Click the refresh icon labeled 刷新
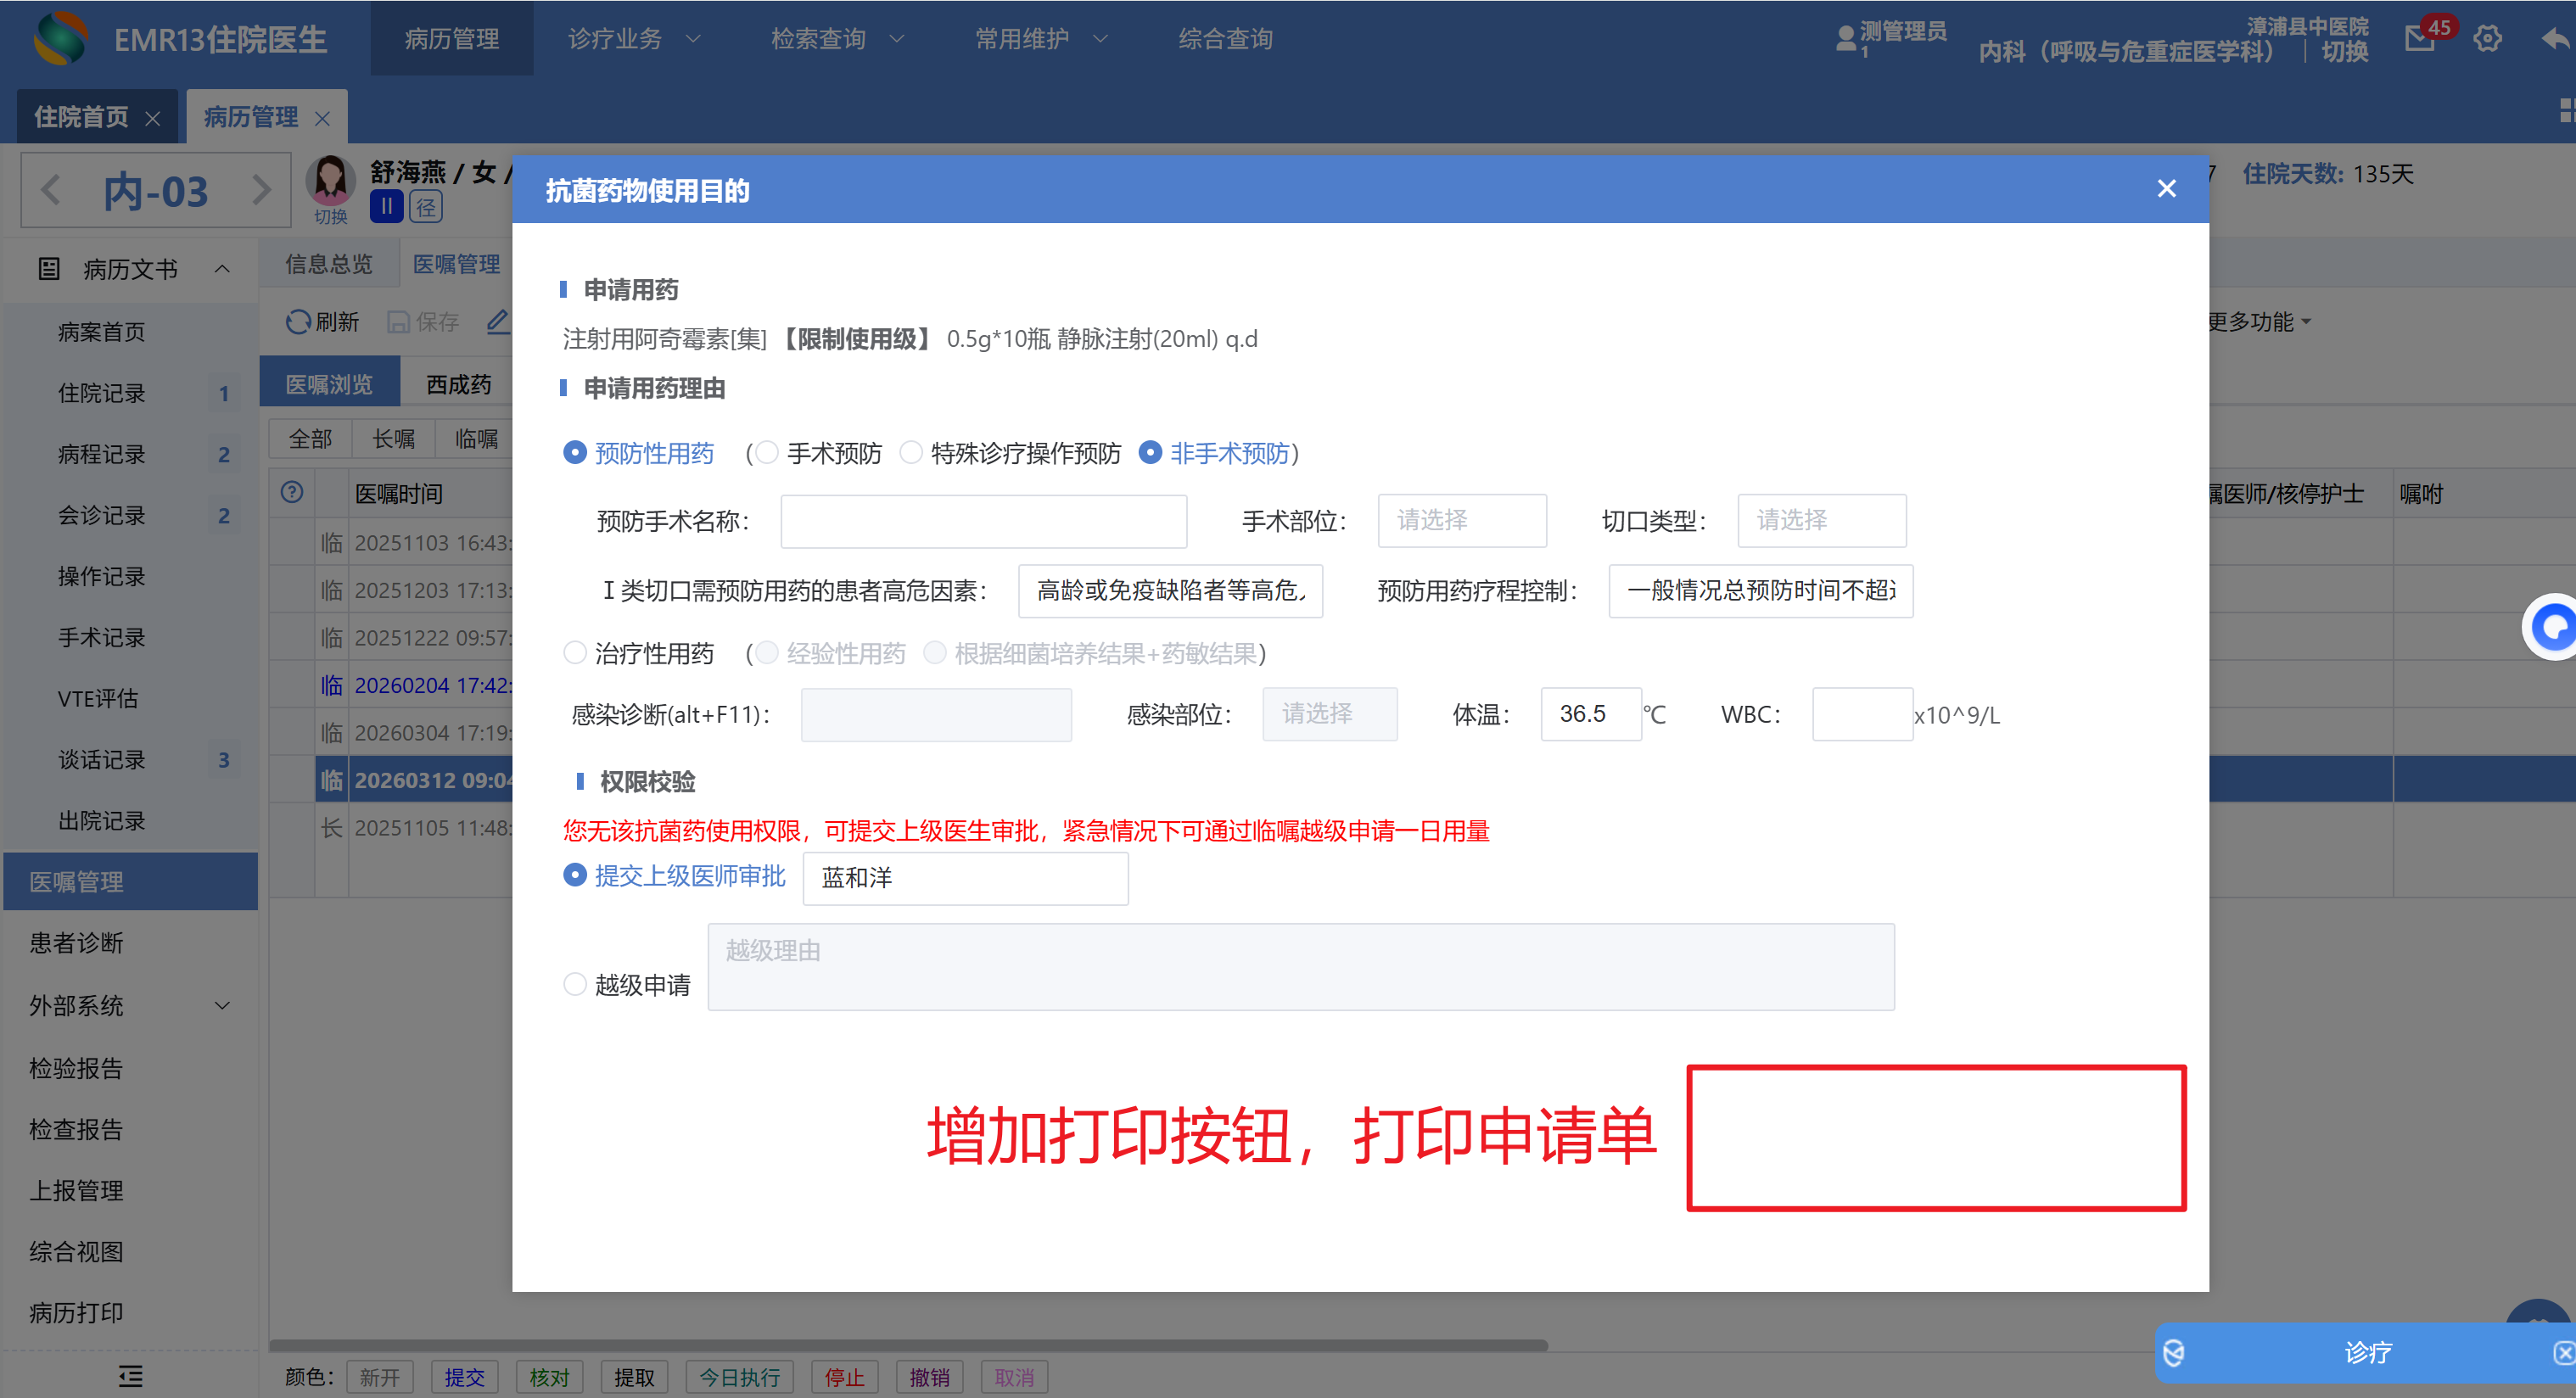This screenshot has height=1398, width=2576. pos(299,321)
